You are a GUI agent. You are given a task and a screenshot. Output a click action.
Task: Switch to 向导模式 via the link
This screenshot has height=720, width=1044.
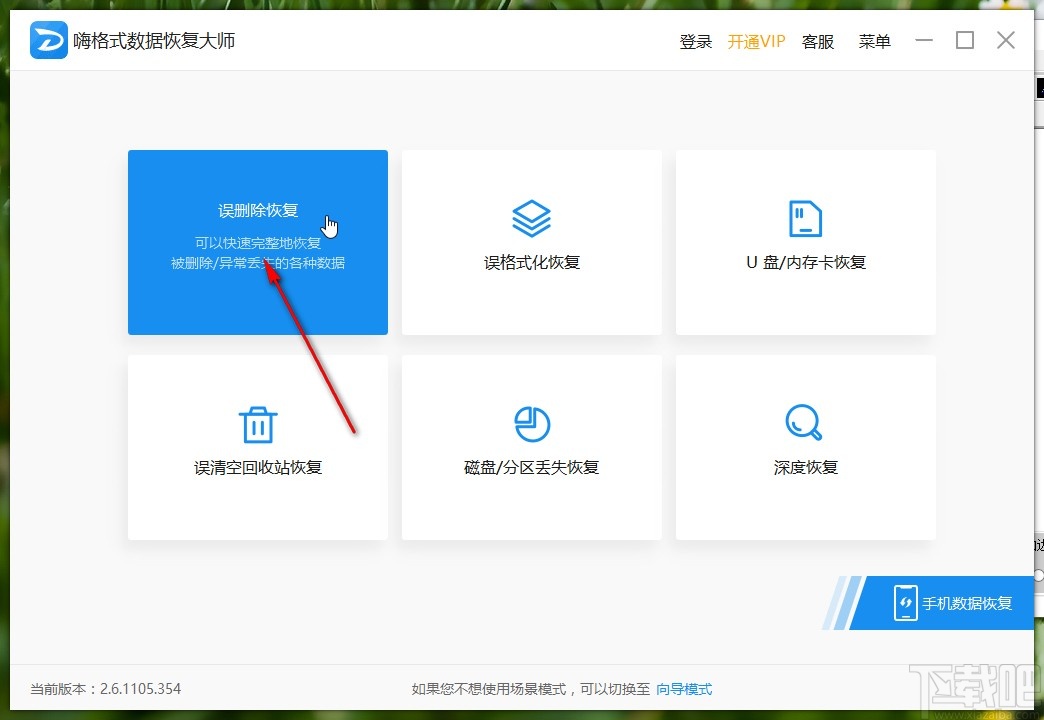click(684, 689)
